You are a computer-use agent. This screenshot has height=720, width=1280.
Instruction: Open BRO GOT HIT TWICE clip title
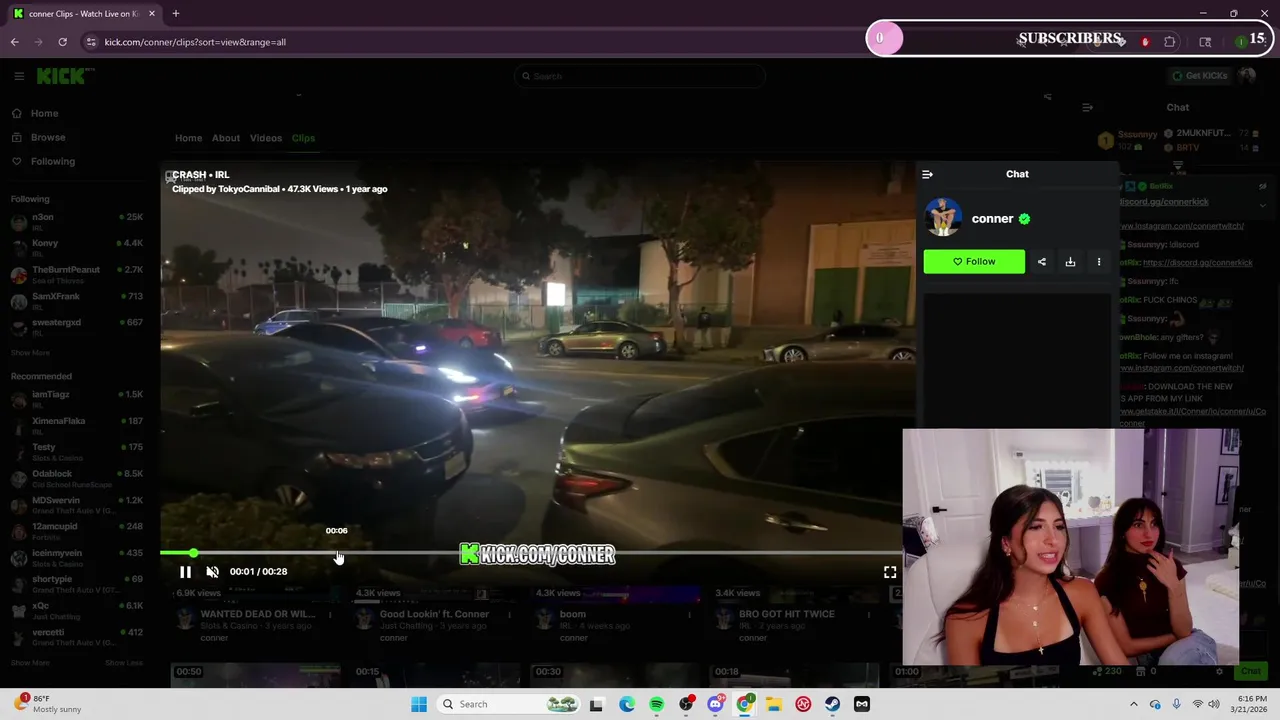[786, 614]
